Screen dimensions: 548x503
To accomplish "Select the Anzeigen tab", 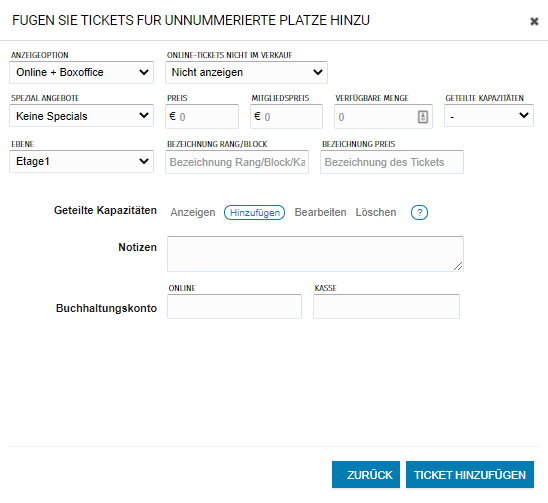I will [x=193, y=213].
